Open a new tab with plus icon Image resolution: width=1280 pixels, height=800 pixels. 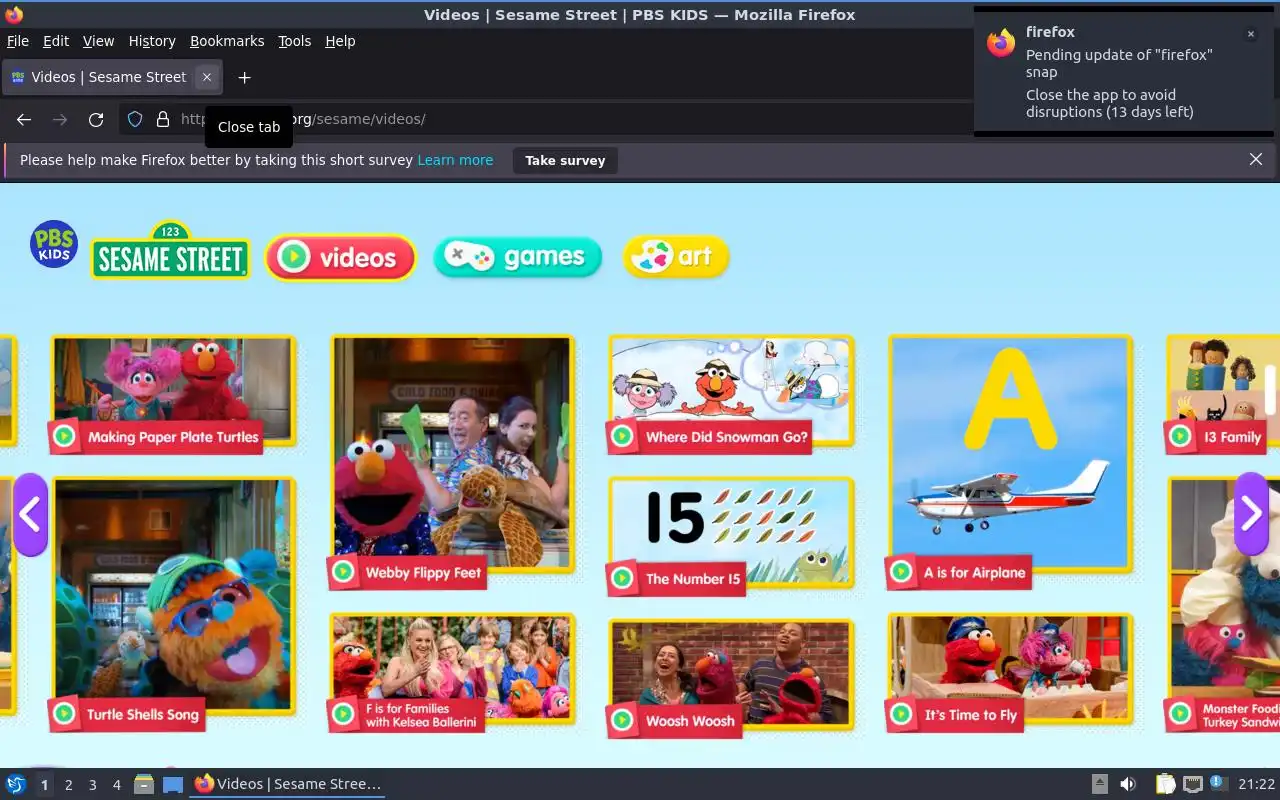click(x=244, y=77)
